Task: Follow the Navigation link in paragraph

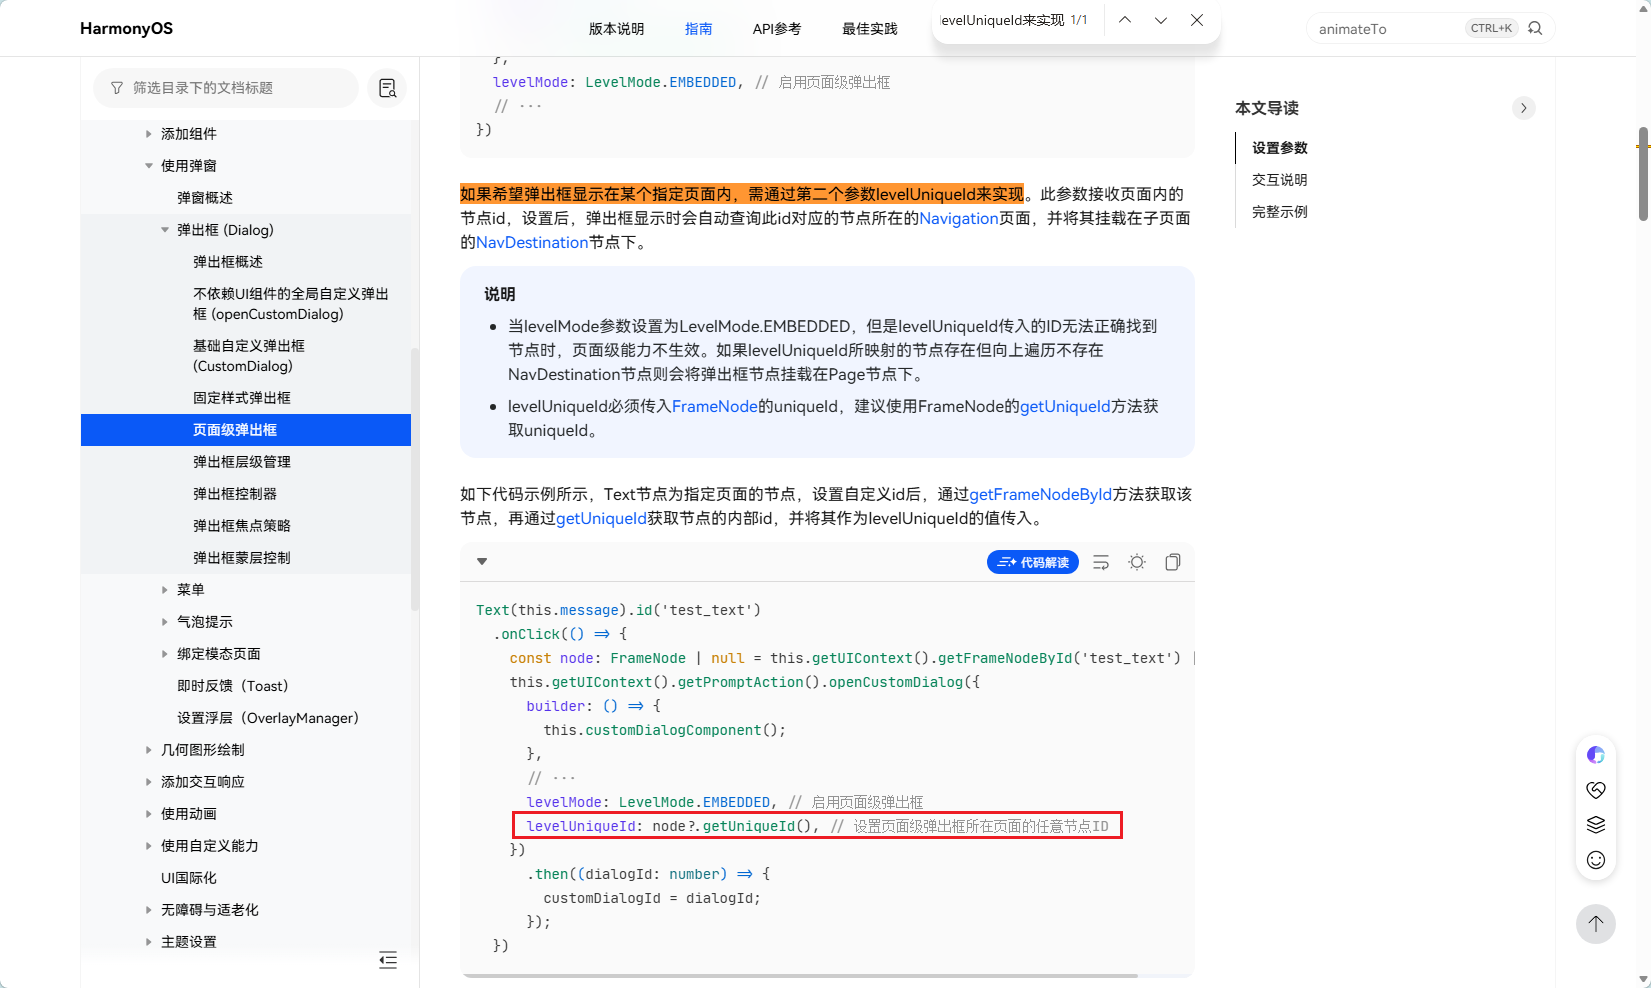Action: tap(959, 218)
